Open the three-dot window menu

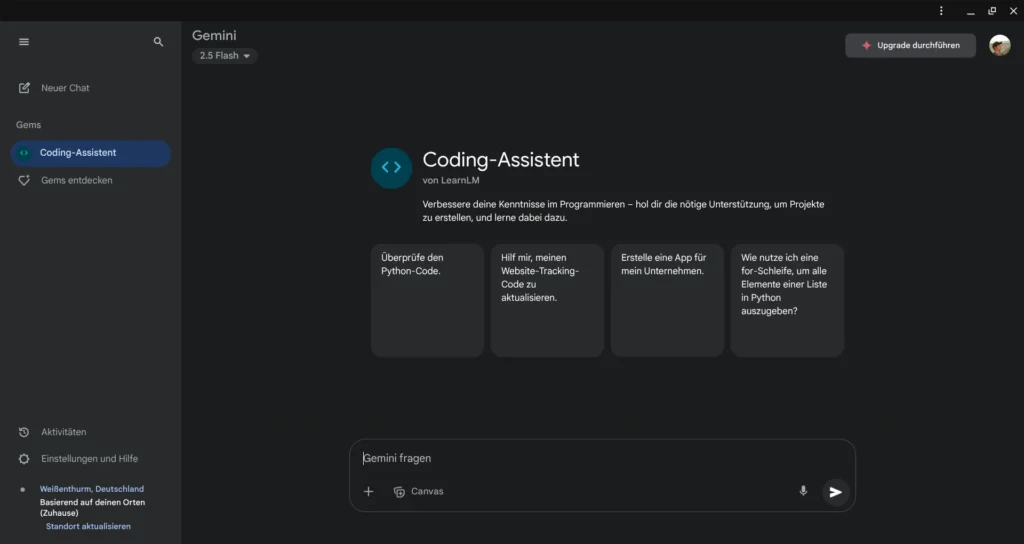pyautogui.click(x=941, y=10)
